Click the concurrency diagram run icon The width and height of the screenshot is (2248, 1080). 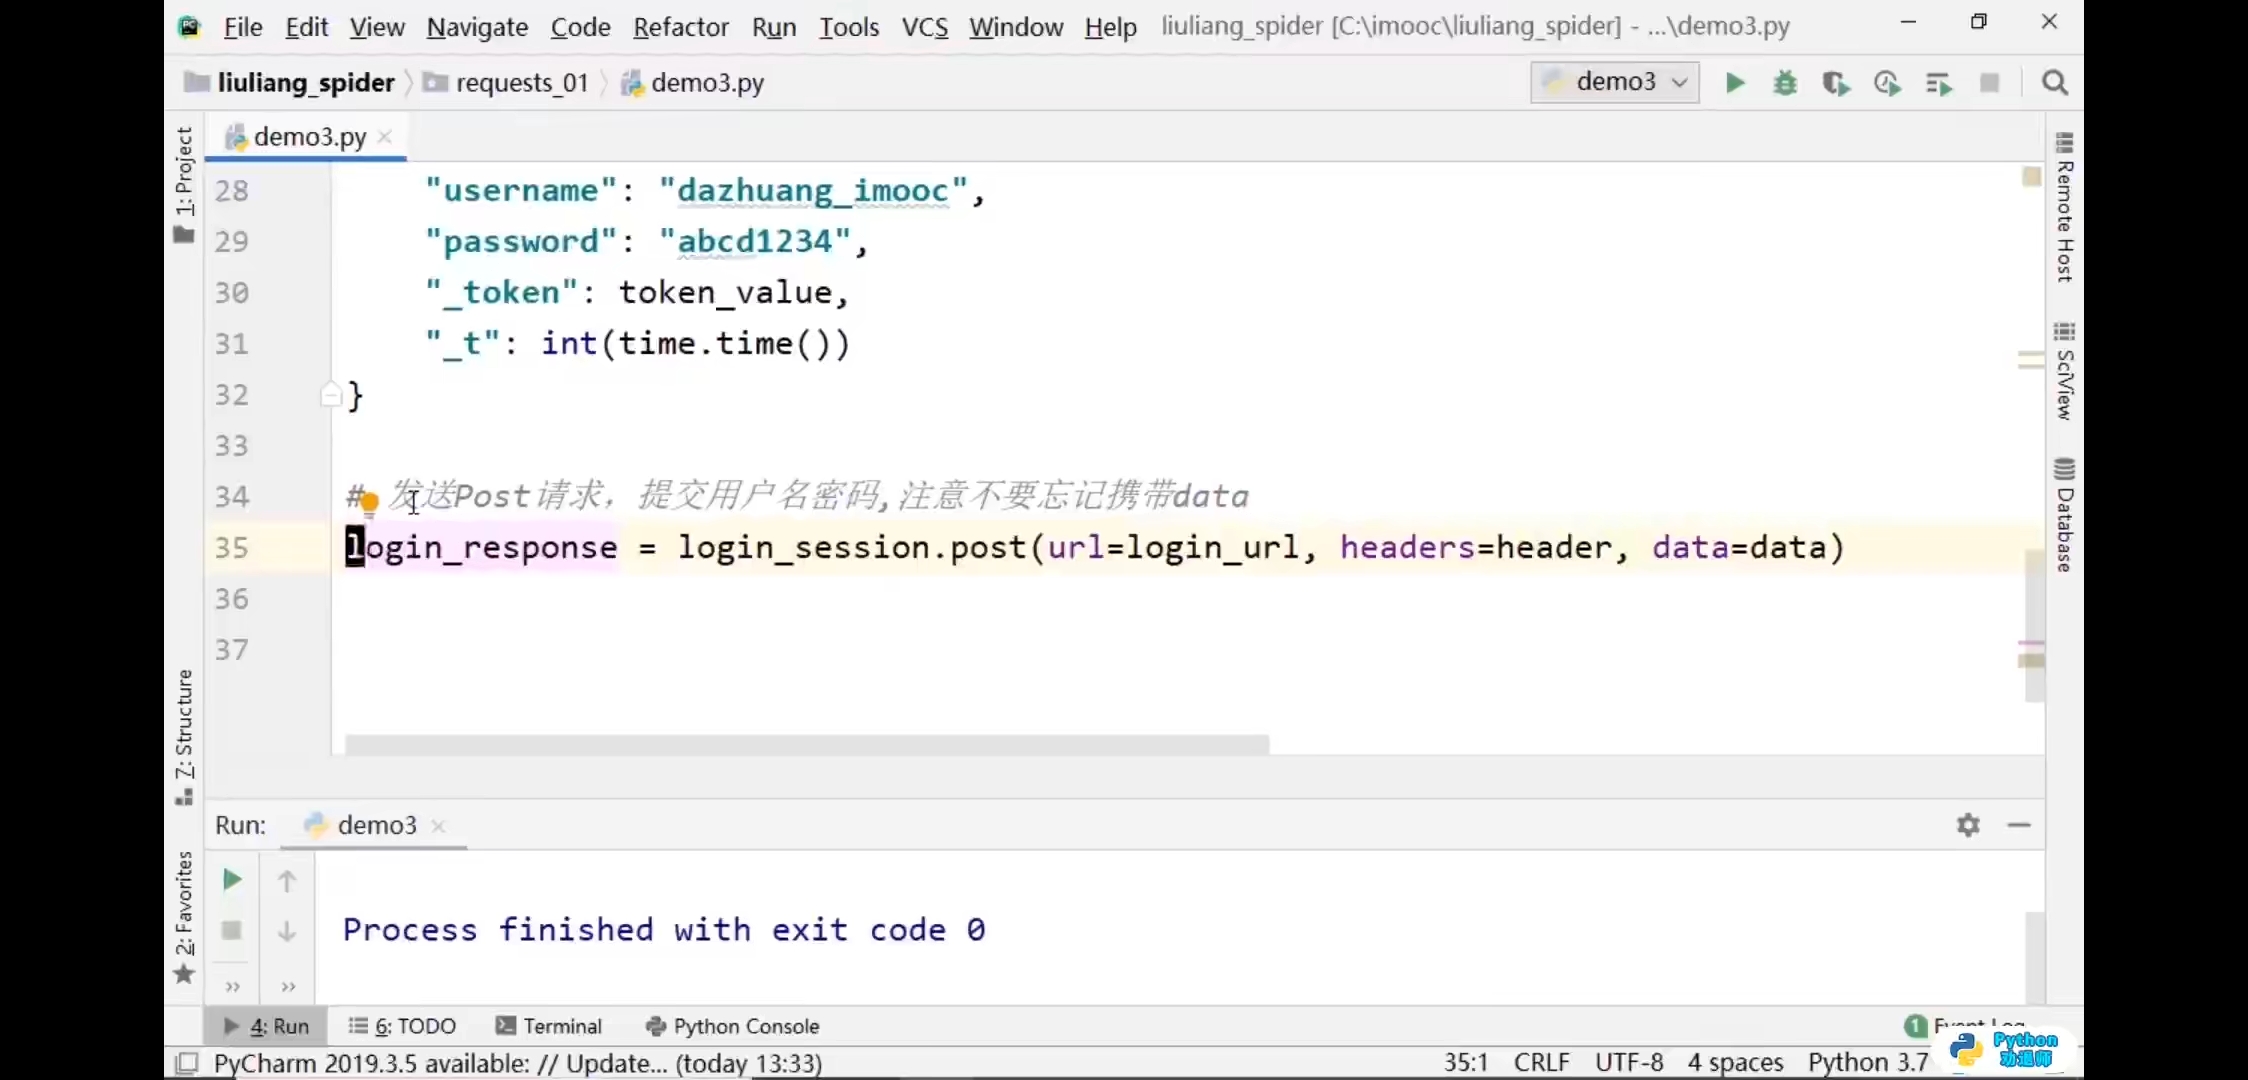(x=1939, y=83)
